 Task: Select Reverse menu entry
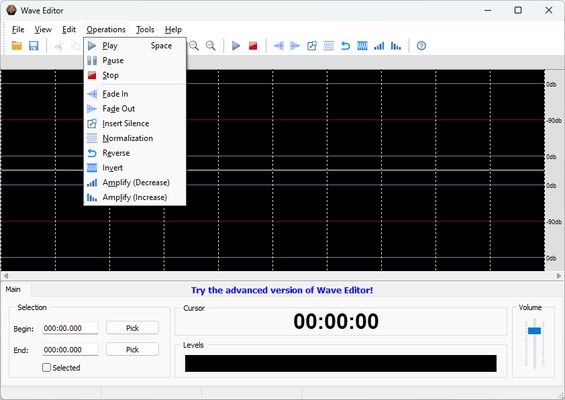pyautogui.click(x=135, y=153)
